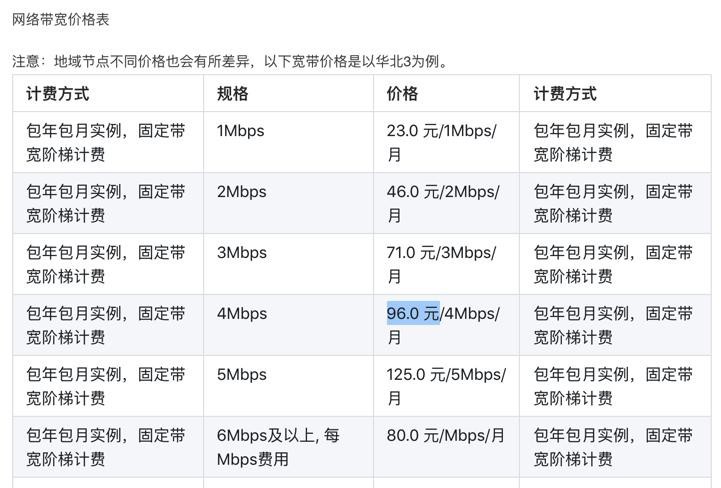Click the highlighted 96.0 元 text

pyautogui.click(x=413, y=313)
